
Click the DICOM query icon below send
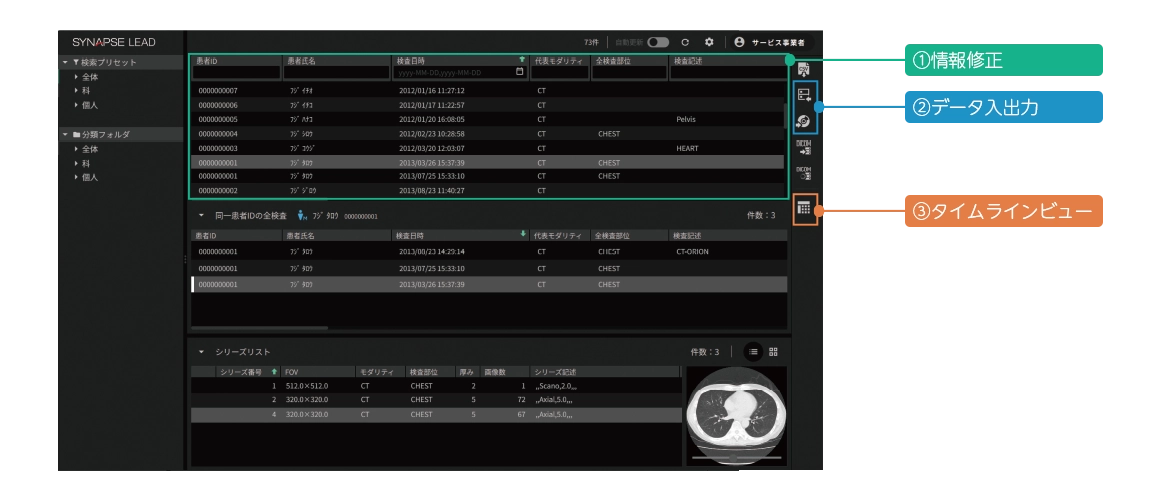click(x=803, y=174)
